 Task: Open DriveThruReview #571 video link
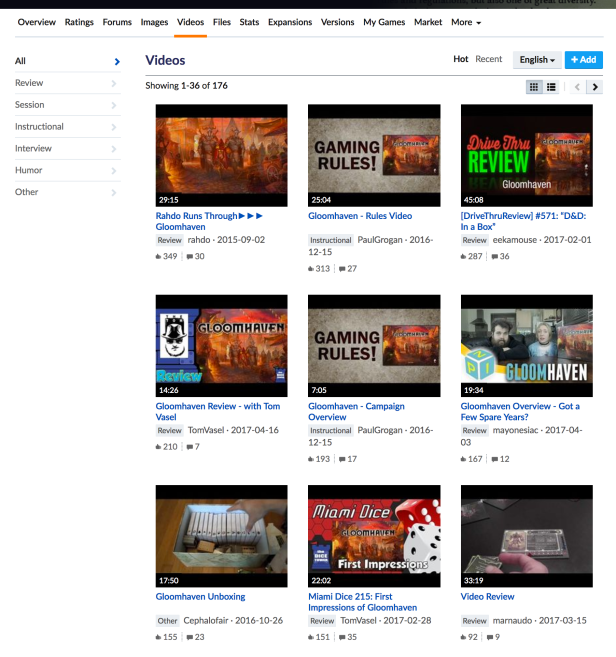[x=523, y=221]
